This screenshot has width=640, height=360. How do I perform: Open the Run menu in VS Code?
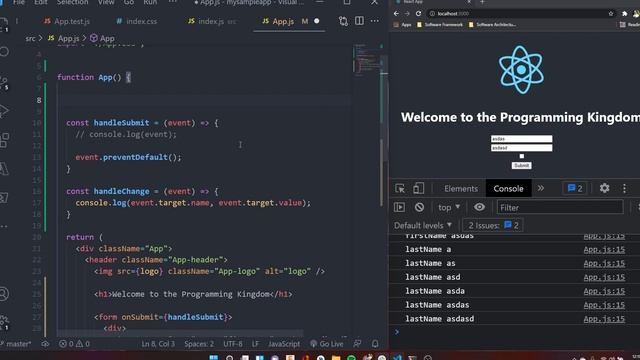pyautogui.click(x=150, y=2)
